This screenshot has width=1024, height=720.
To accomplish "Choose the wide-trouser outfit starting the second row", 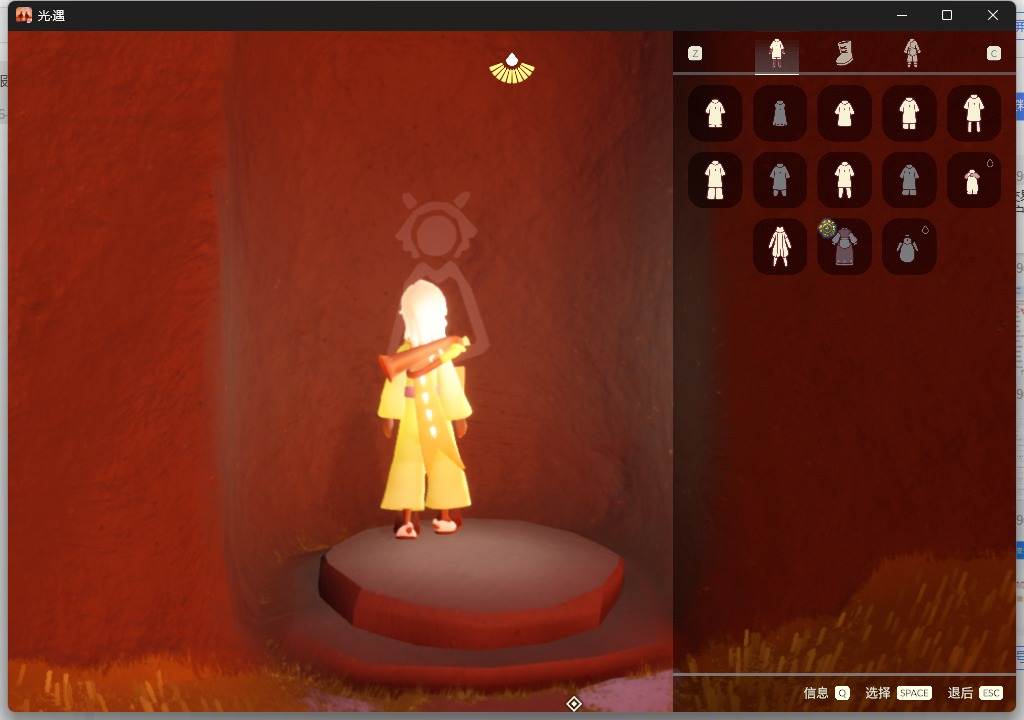I will 715,180.
